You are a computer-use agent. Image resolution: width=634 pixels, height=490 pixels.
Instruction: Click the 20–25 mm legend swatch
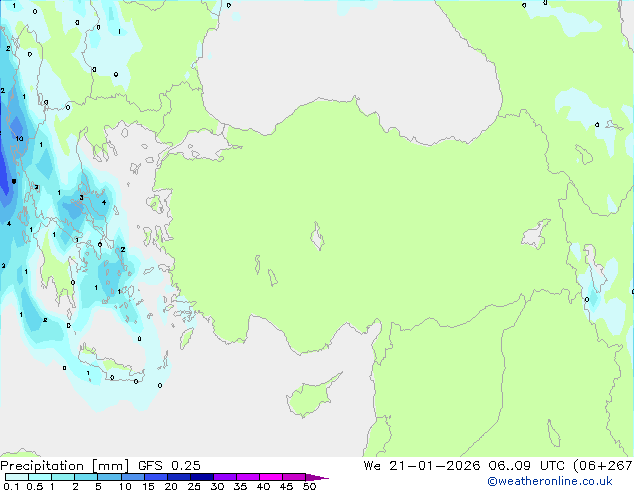tap(179, 477)
